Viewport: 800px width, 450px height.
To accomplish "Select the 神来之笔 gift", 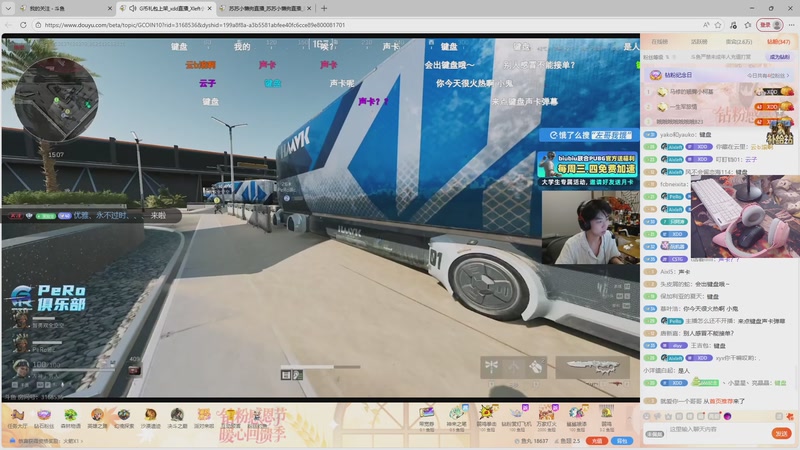I will point(456,418).
